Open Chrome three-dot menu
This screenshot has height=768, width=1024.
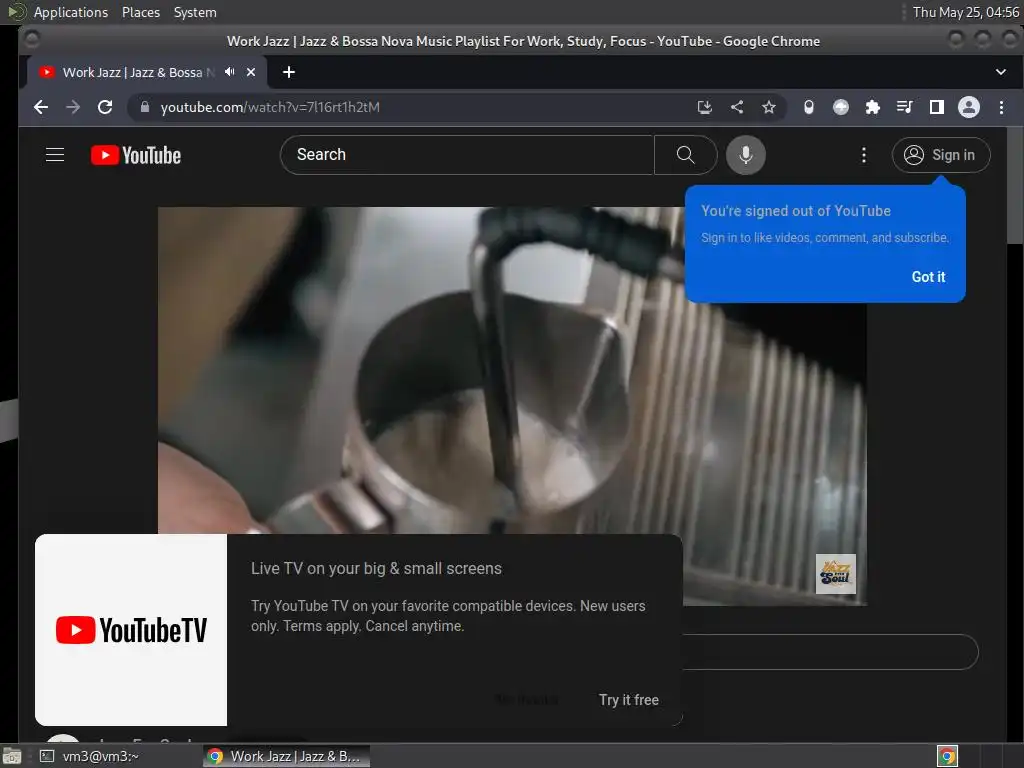coord(1001,107)
